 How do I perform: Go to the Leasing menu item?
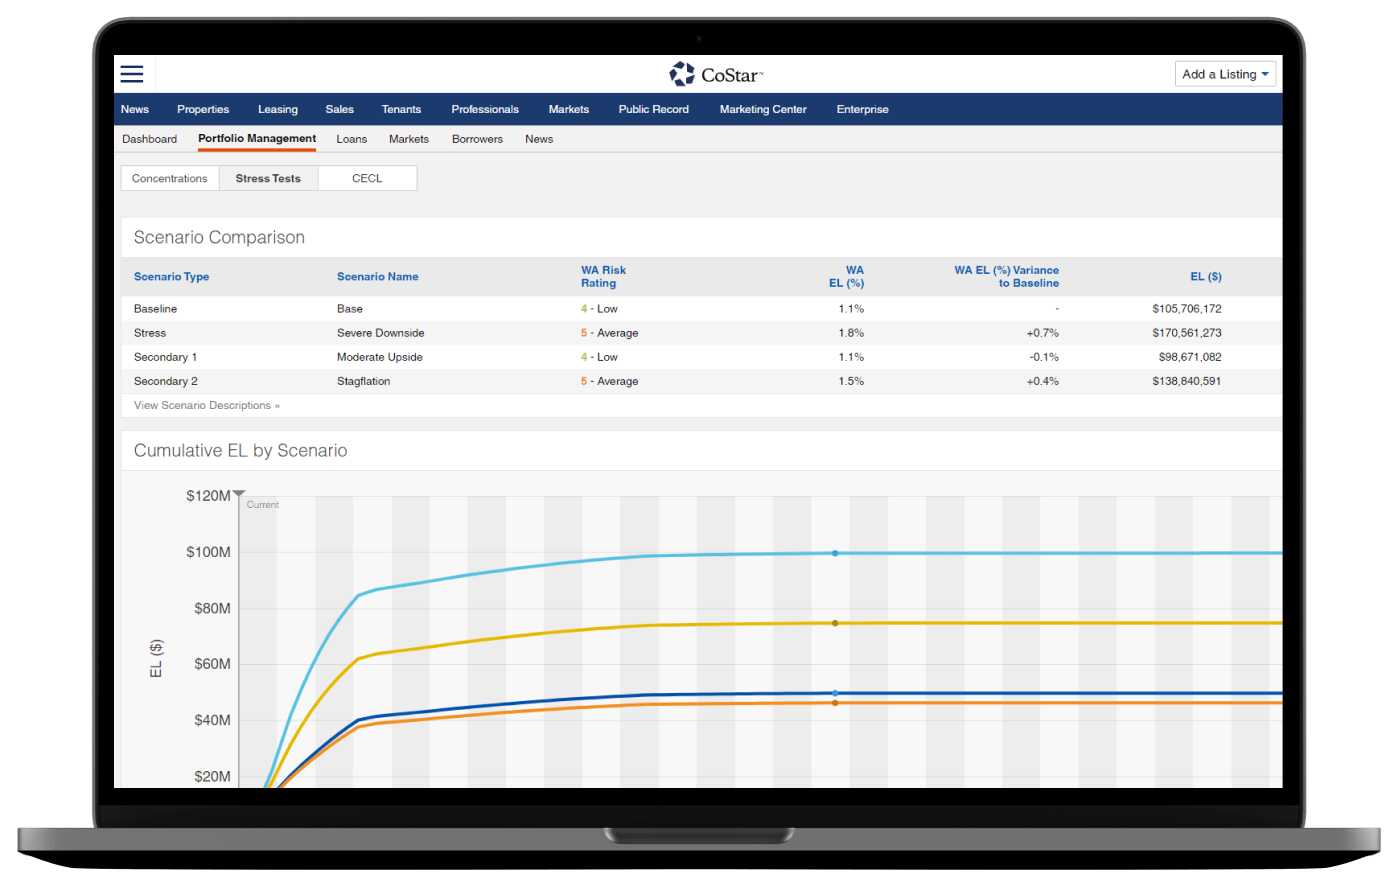[x=277, y=109]
